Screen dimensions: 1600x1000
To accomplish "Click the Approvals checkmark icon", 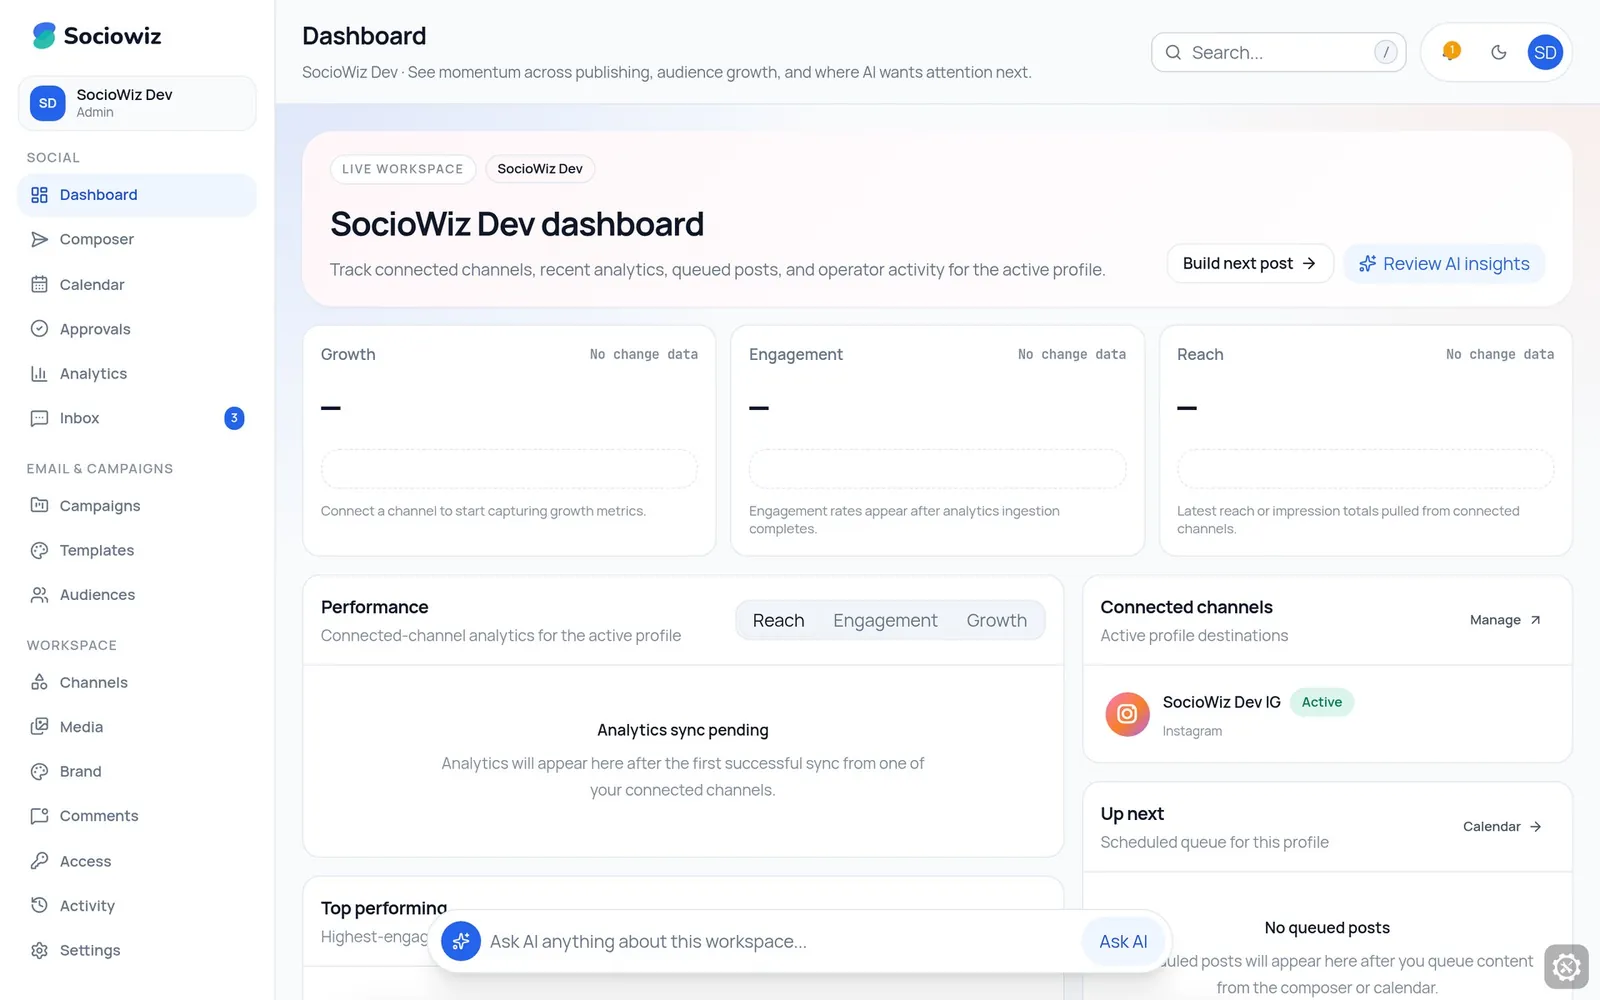I will point(39,328).
